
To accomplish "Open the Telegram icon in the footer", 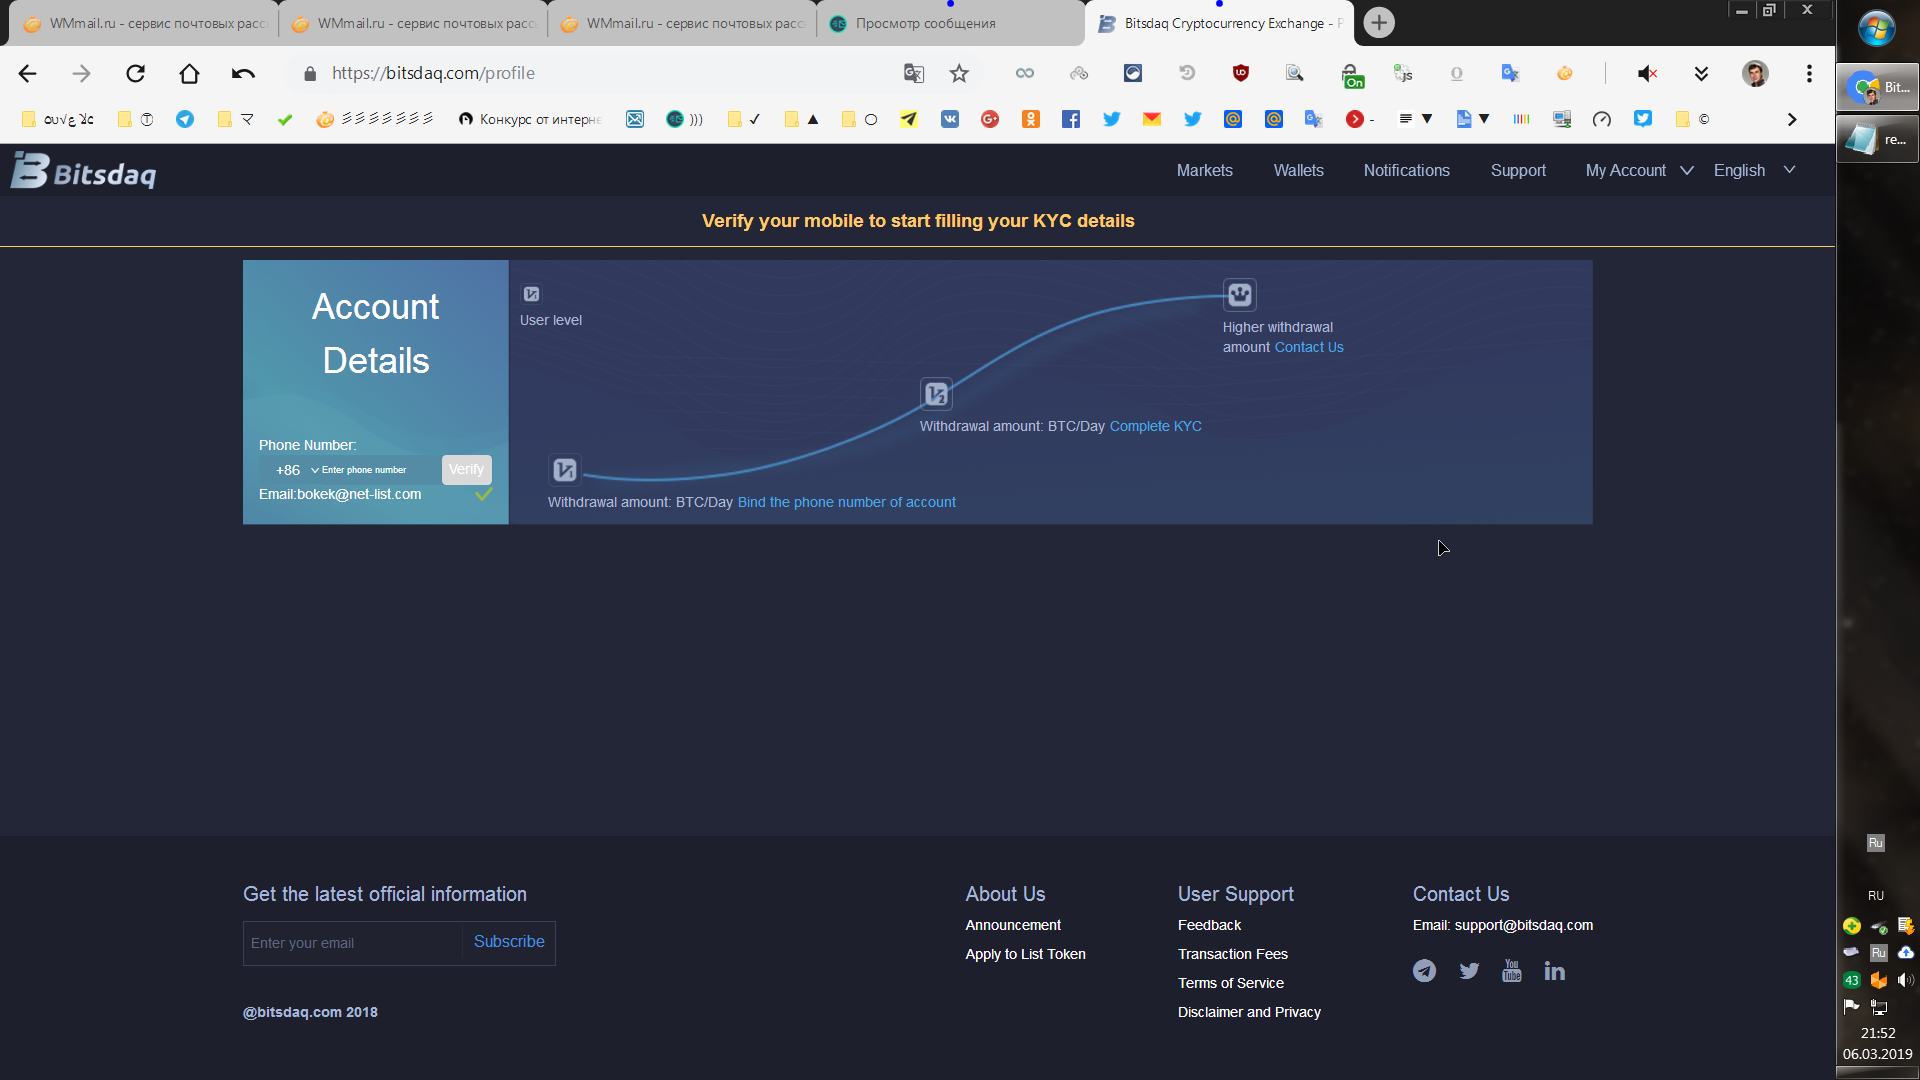I will (1424, 971).
